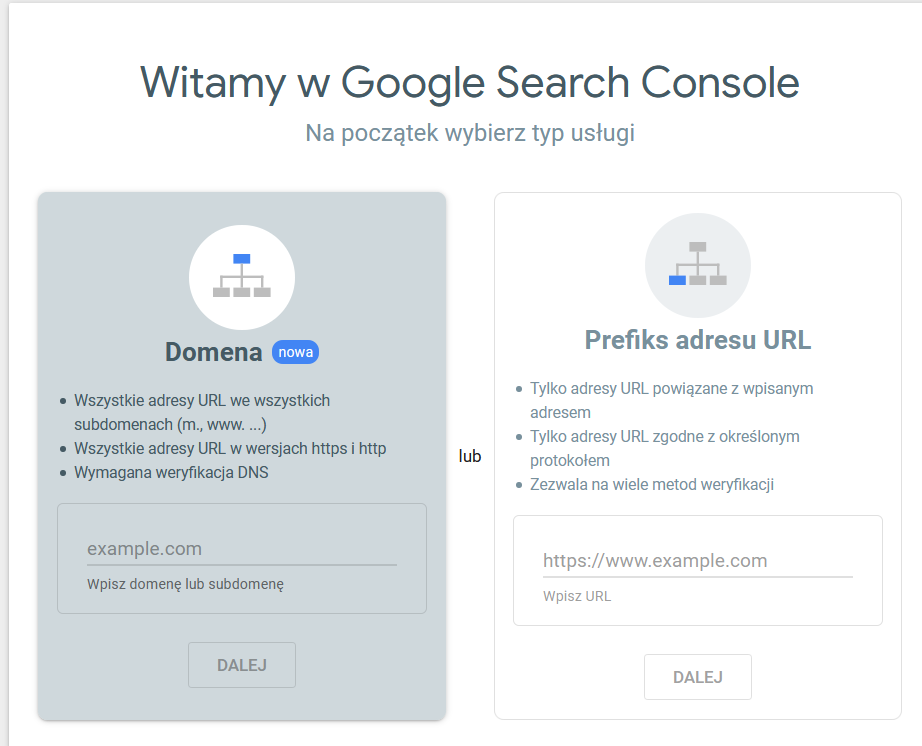This screenshot has height=746, width=922.
Task: Select the Domena heading
Action: click(x=213, y=352)
